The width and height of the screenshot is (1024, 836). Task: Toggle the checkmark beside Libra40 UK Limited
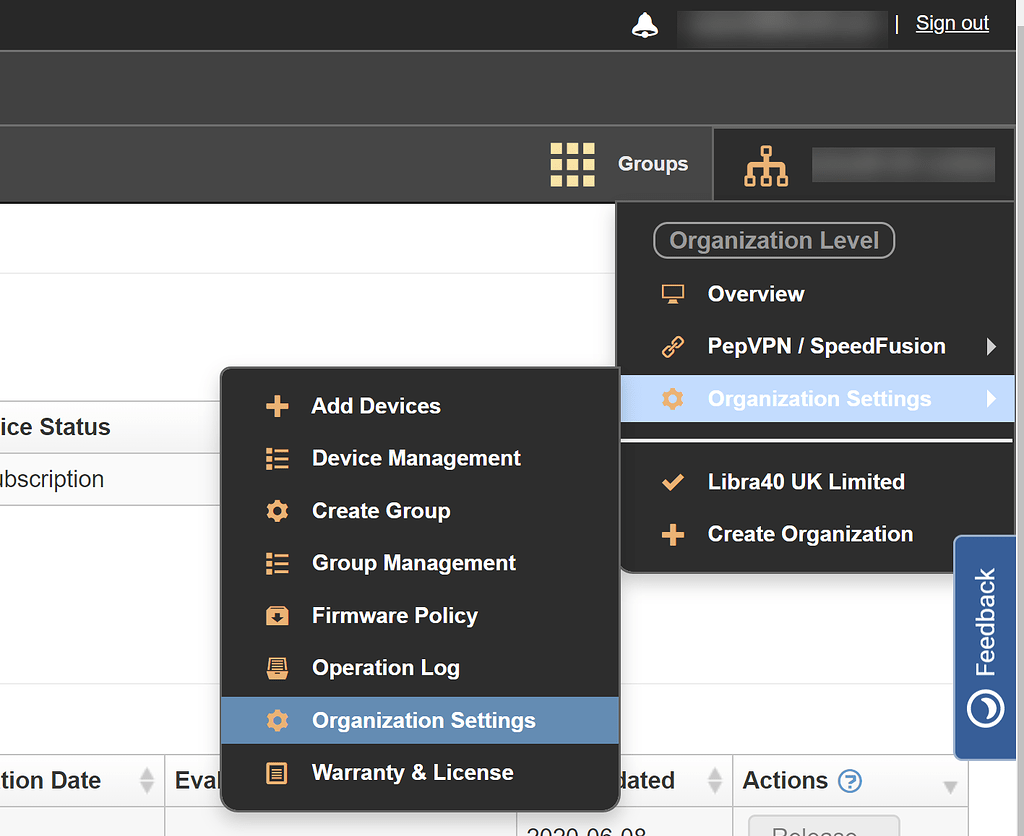pyautogui.click(x=673, y=481)
